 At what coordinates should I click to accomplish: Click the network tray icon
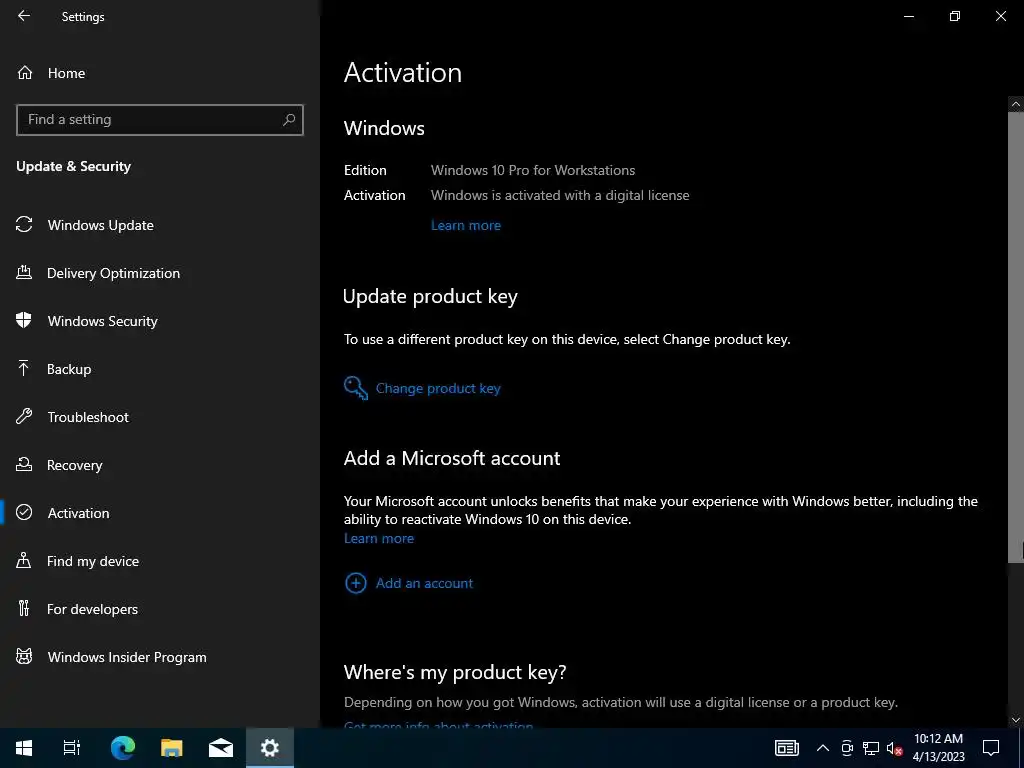click(x=871, y=748)
